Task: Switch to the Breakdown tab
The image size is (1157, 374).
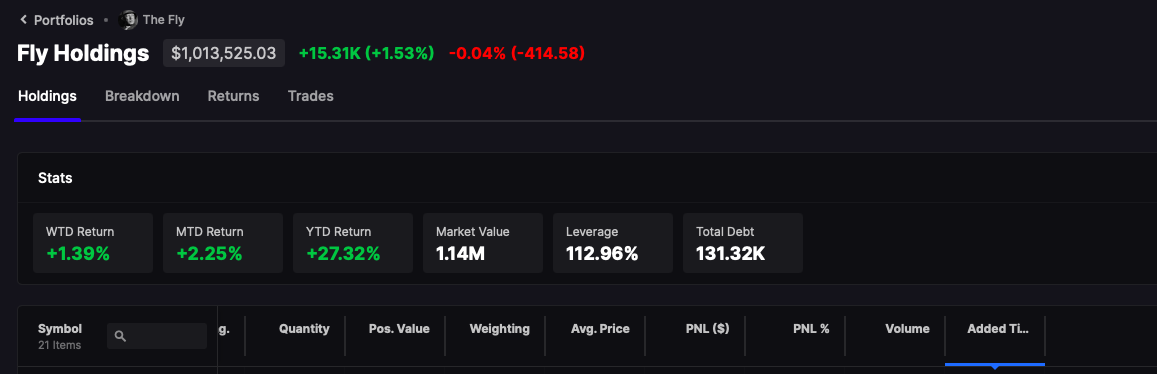Action: (x=142, y=96)
